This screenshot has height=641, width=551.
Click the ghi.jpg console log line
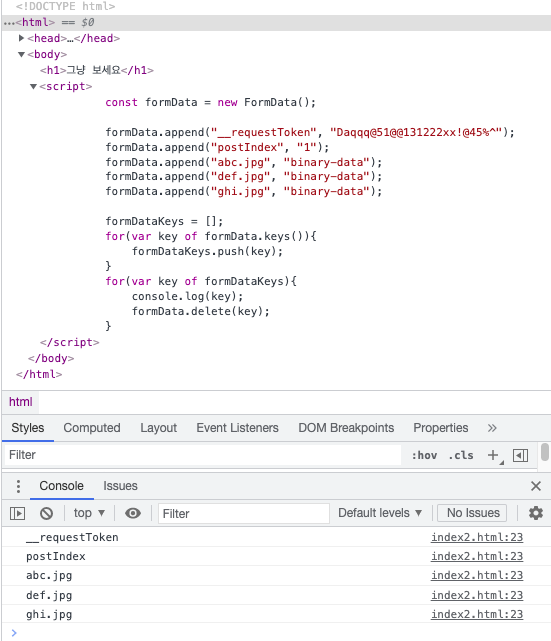[49, 614]
